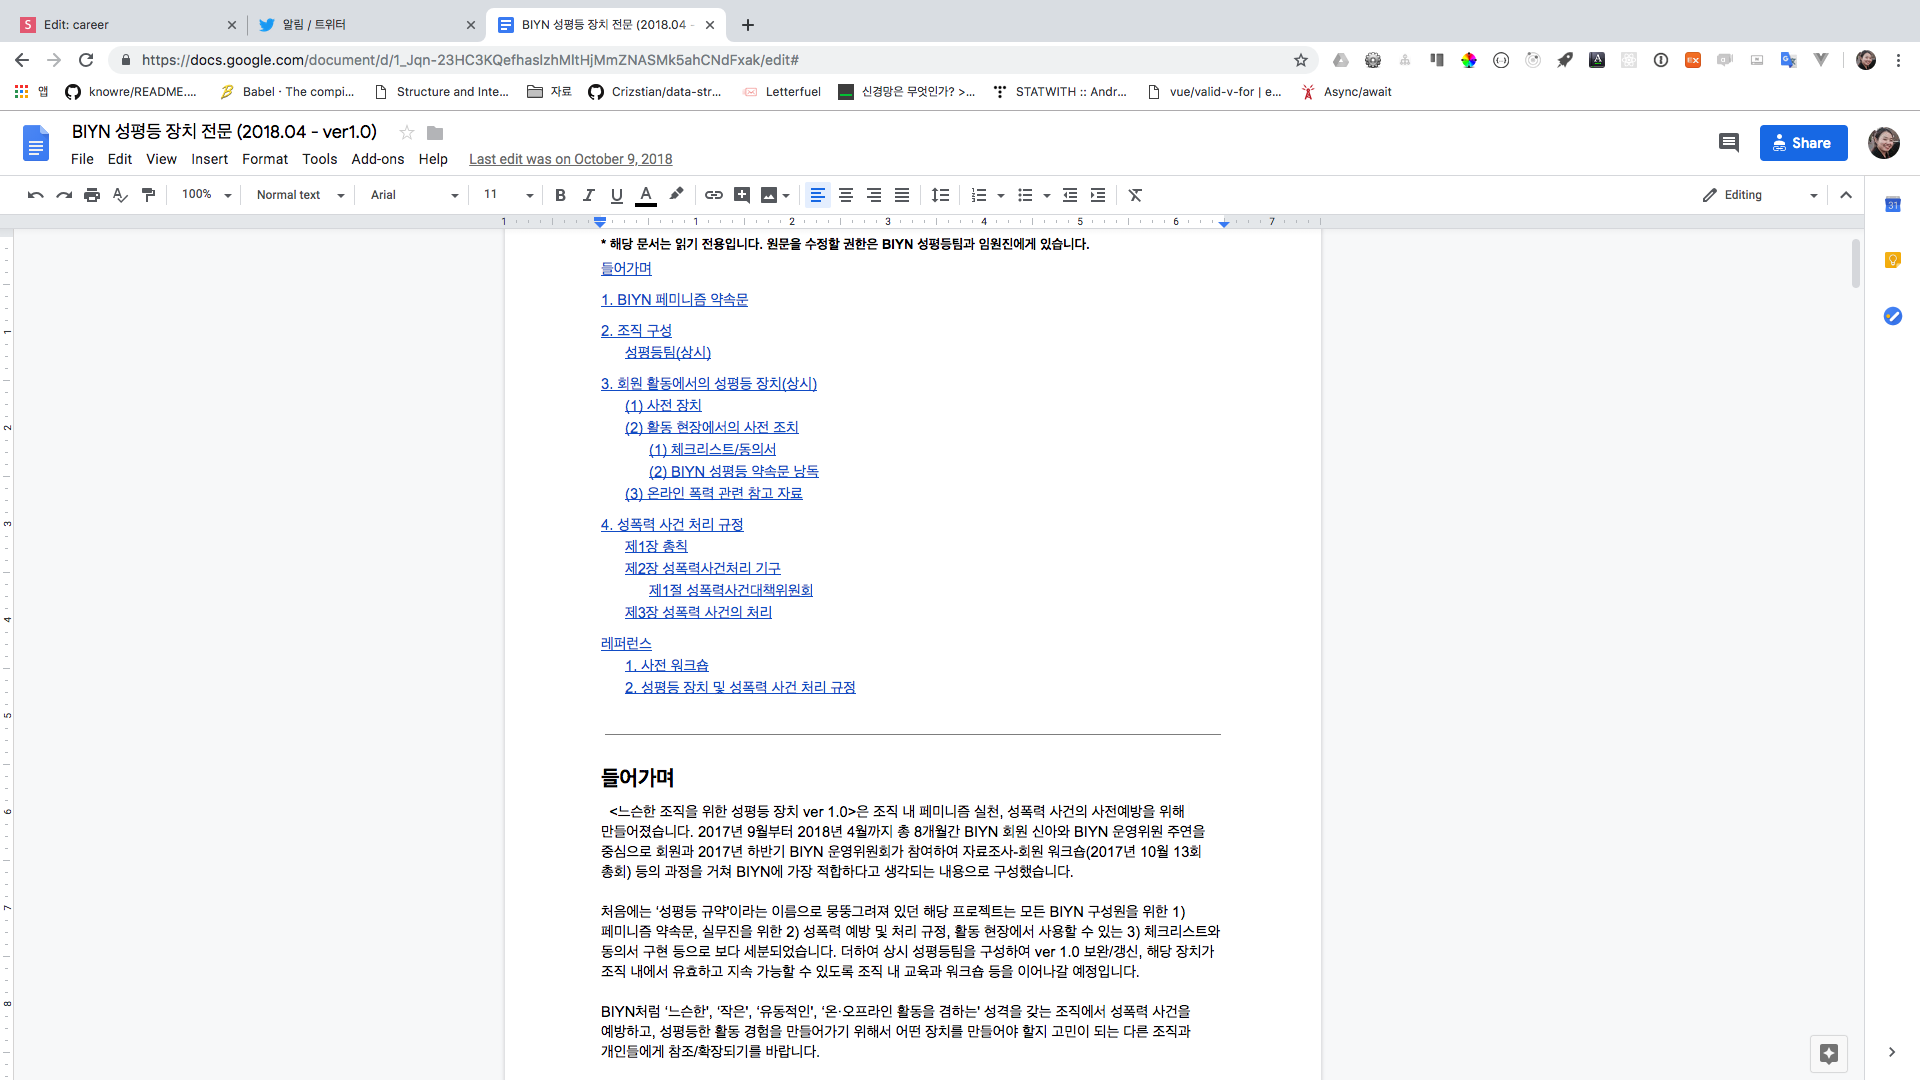Image resolution: width=1920 pixels, height=1080 pixels.
Task: Click the Insert link icon
Action: [713, 195]
